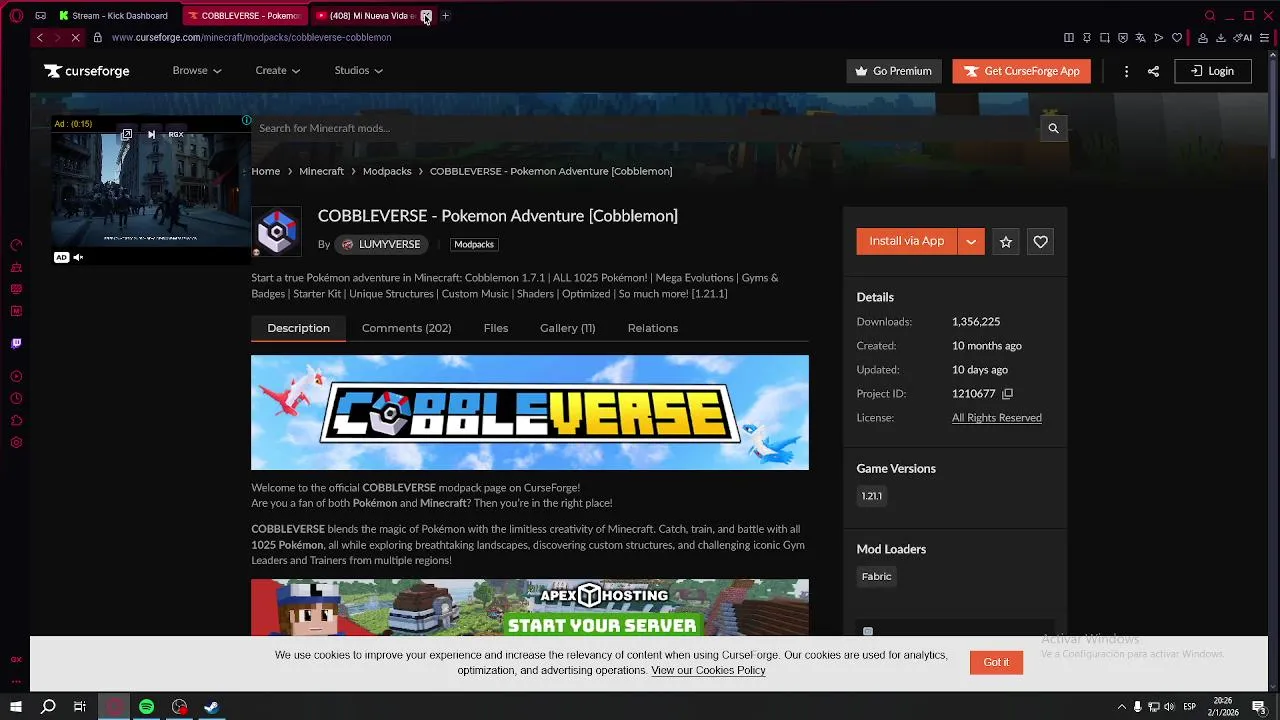Select the Fabric mod loader tag

point(876,576)
